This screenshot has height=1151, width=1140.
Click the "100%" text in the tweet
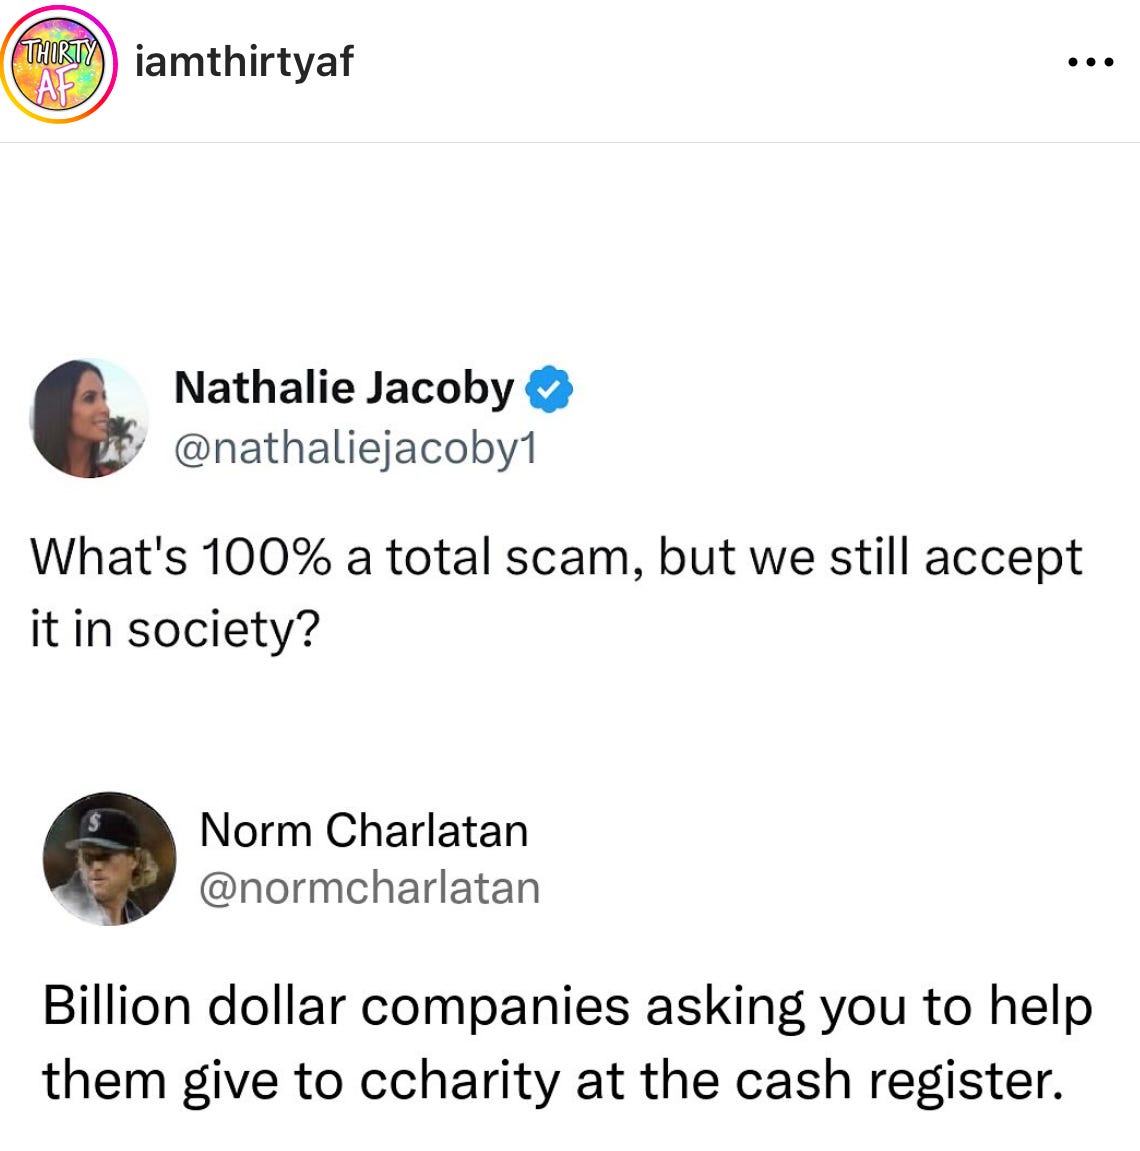pyautogui.click(x=266, y=557)
